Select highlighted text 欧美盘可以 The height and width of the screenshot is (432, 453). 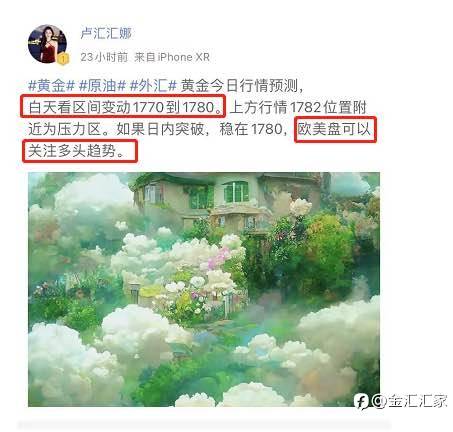[335, 129]
